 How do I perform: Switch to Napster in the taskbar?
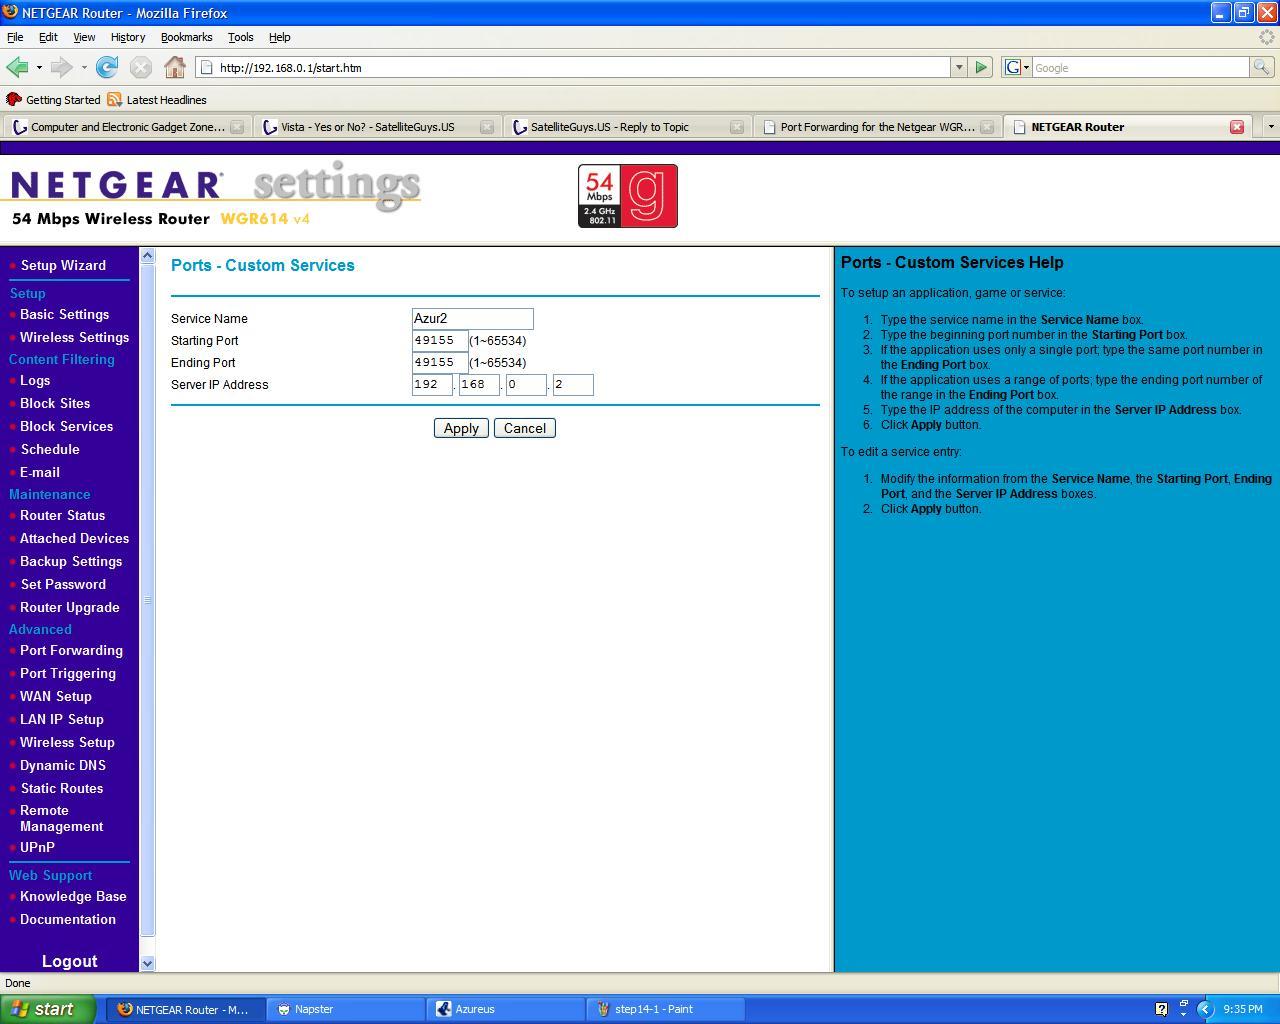click(x=346, y=1009)
